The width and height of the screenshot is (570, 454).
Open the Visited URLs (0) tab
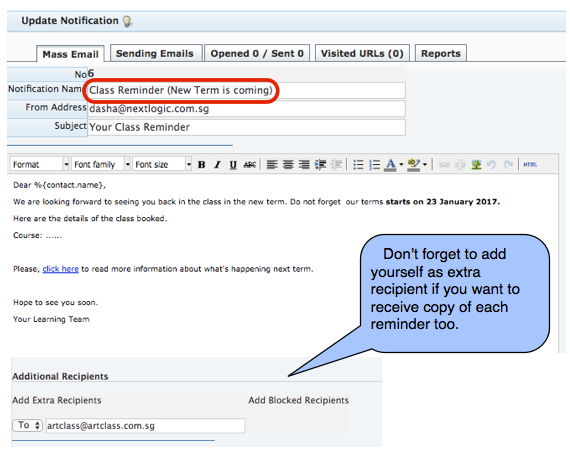[x=362, y=53]
